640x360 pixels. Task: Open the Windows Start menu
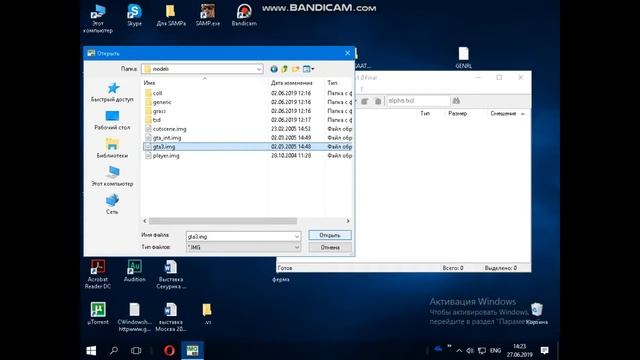pos(91,350)
